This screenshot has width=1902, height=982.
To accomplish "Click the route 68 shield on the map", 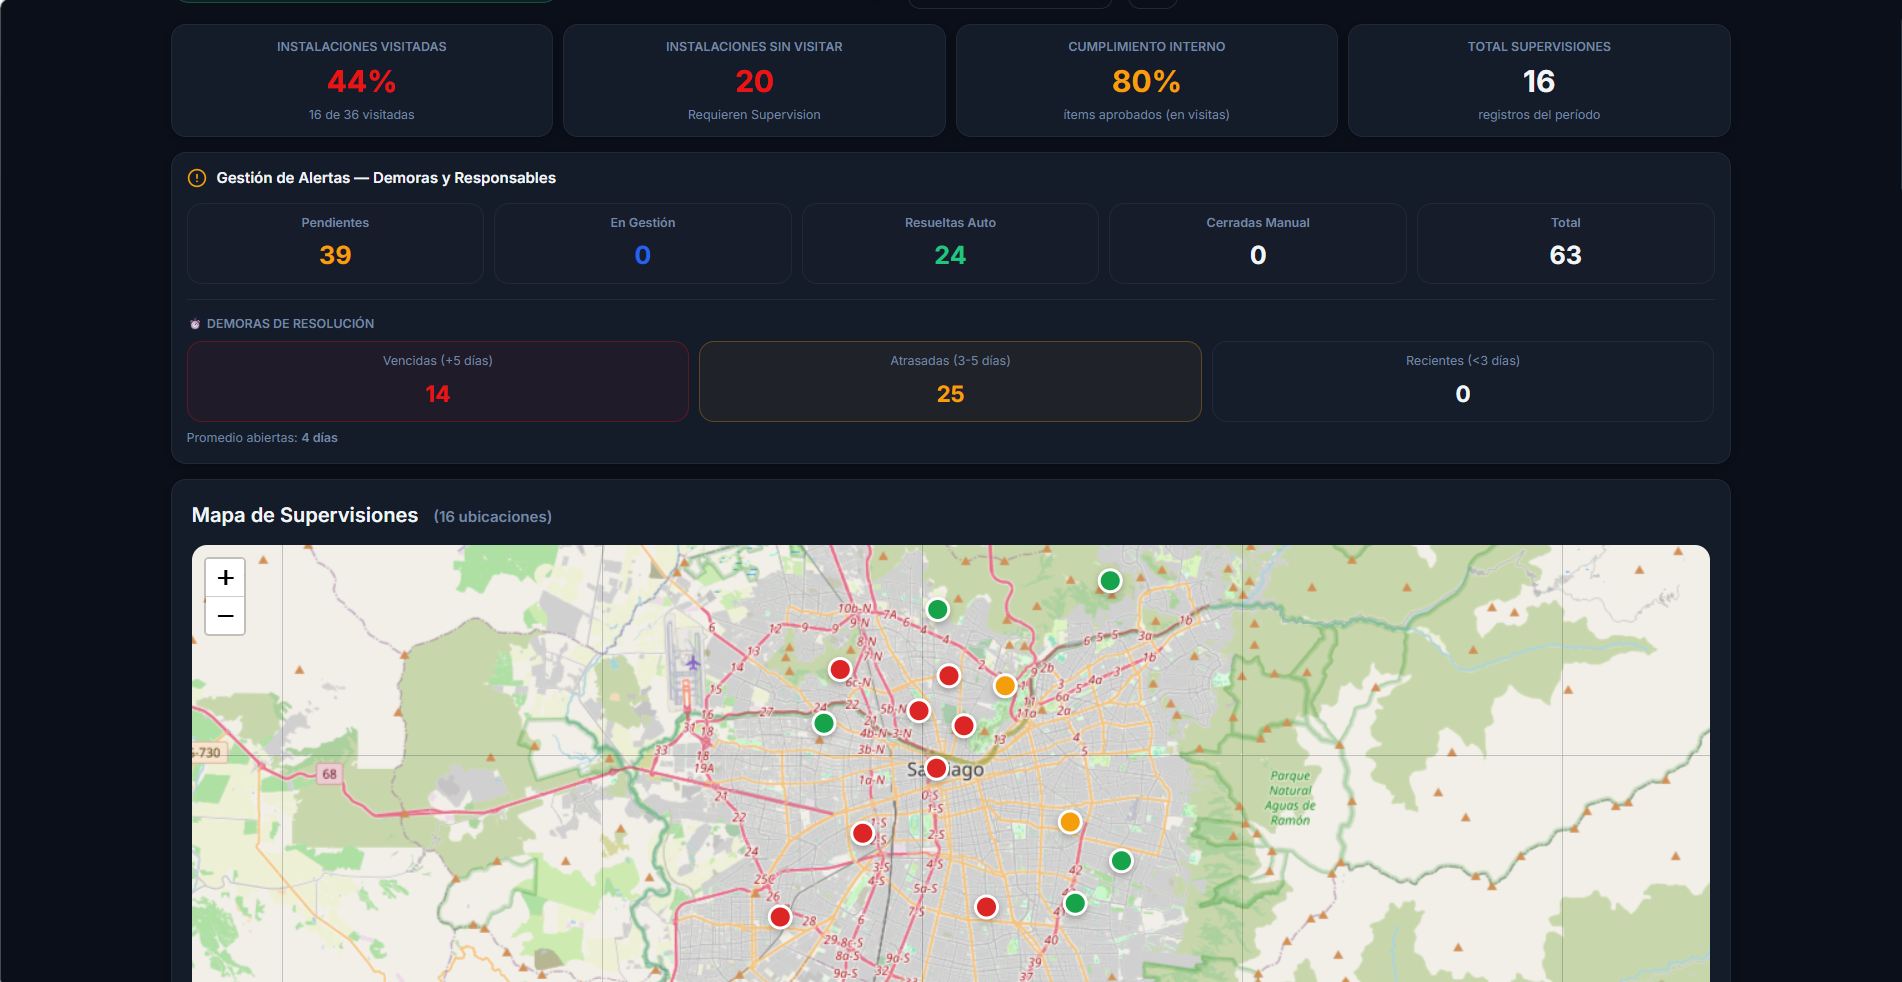I will coord(329,774).
